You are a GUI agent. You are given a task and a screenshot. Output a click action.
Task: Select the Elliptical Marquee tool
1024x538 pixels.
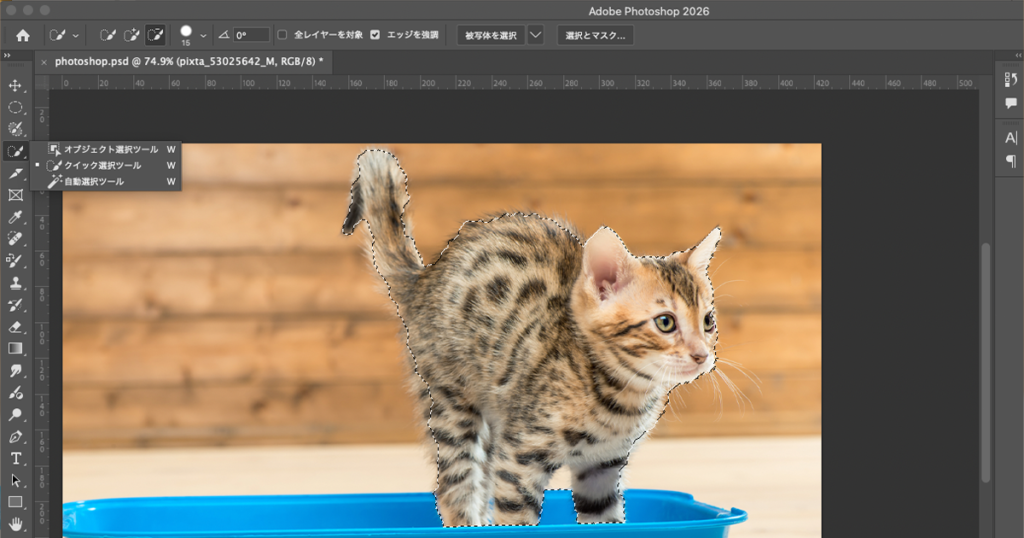click(x=15, y=107)
